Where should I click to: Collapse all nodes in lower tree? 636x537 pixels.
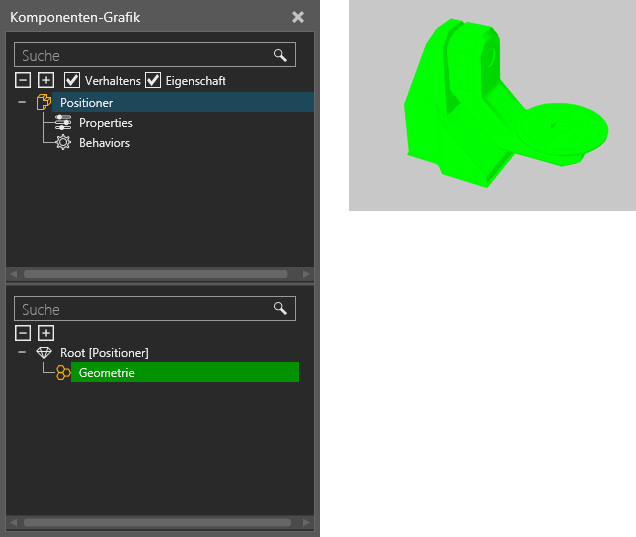[x=23, y=333]
